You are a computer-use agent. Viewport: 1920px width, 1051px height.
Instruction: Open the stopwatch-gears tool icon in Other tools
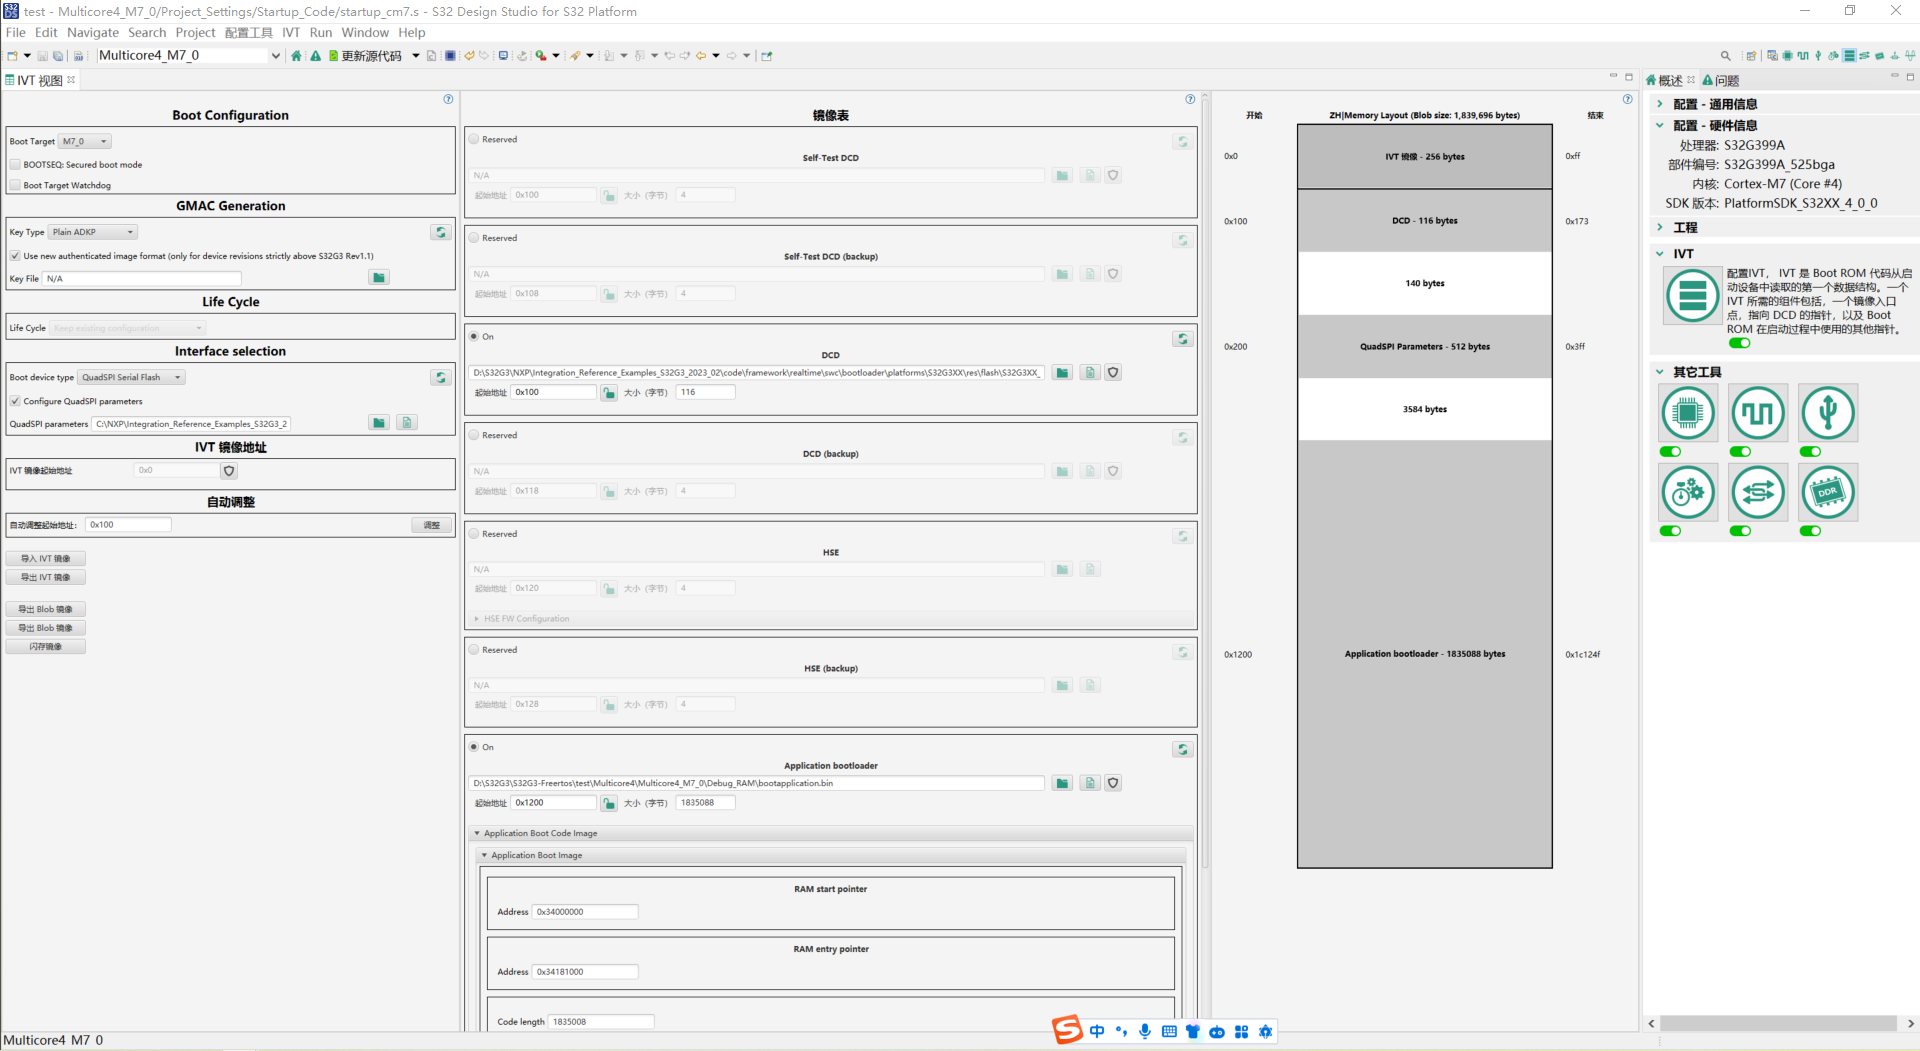(1688, 492)
